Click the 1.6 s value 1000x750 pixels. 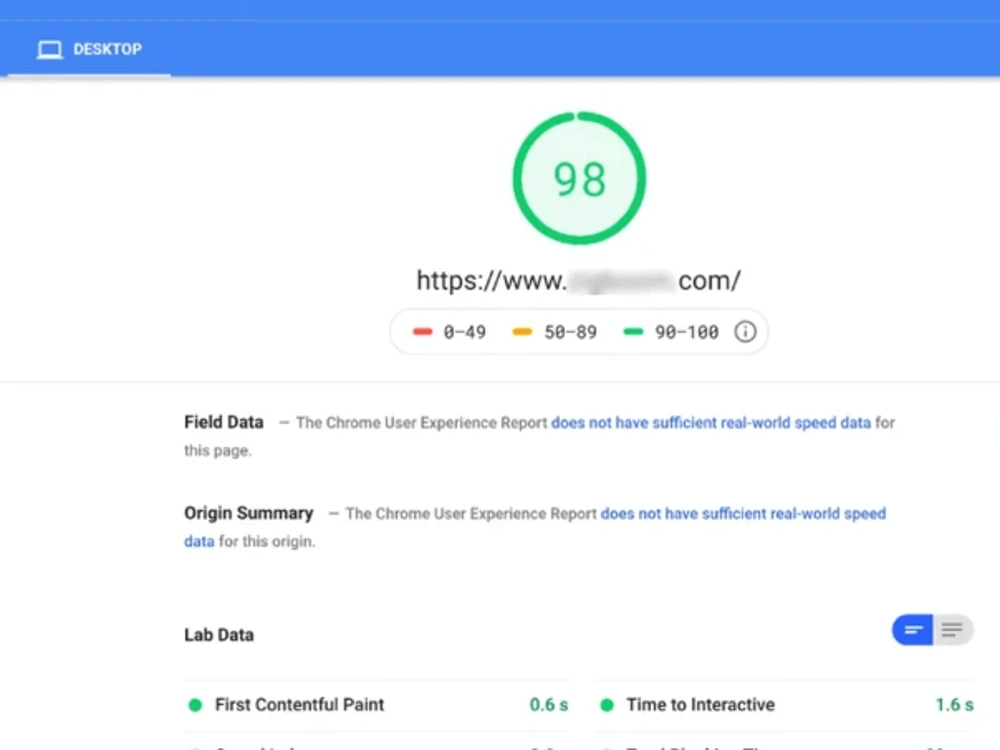coord(954,705)
